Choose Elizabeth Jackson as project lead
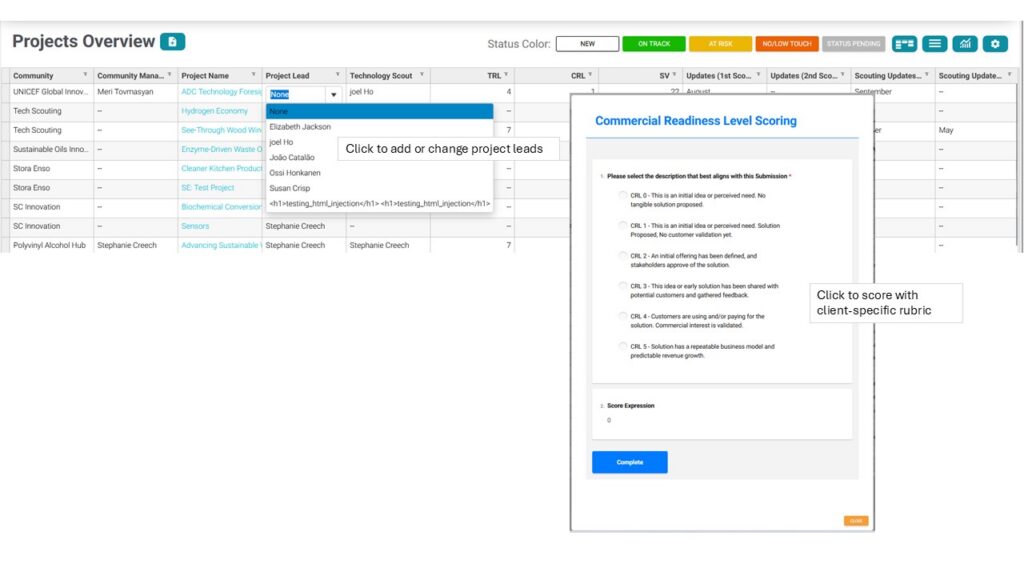Viewport: 1024px width, 576px height. (x=379, y=127)
